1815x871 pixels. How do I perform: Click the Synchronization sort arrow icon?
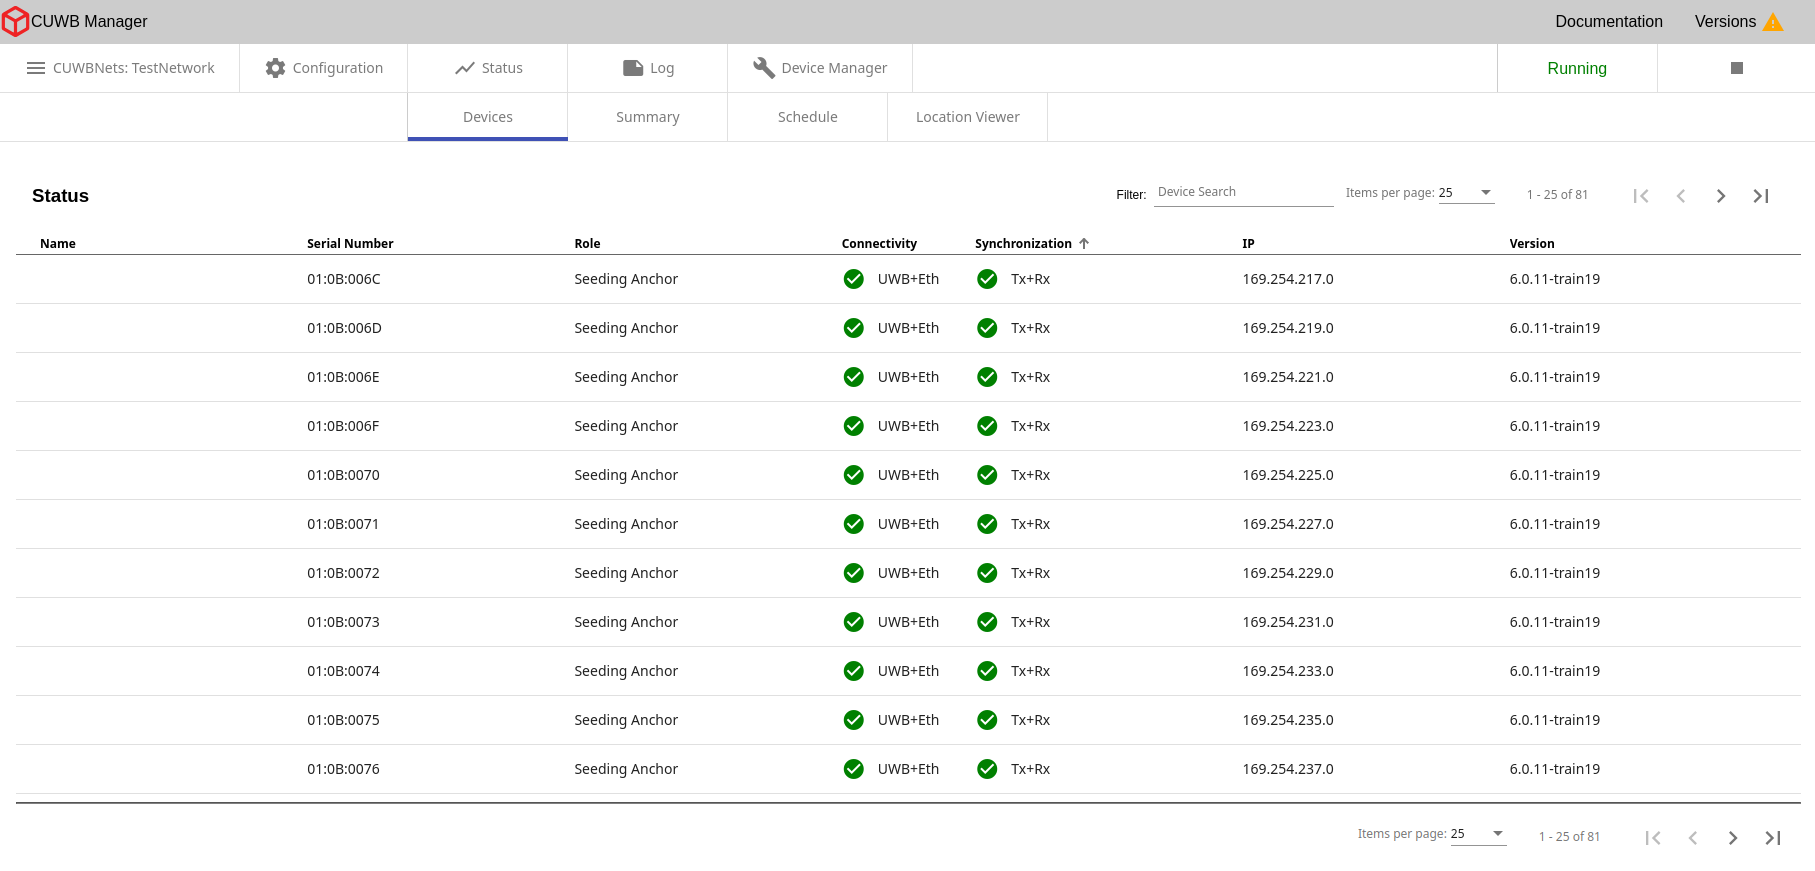pyautogui.click(x=1084, y=244)
